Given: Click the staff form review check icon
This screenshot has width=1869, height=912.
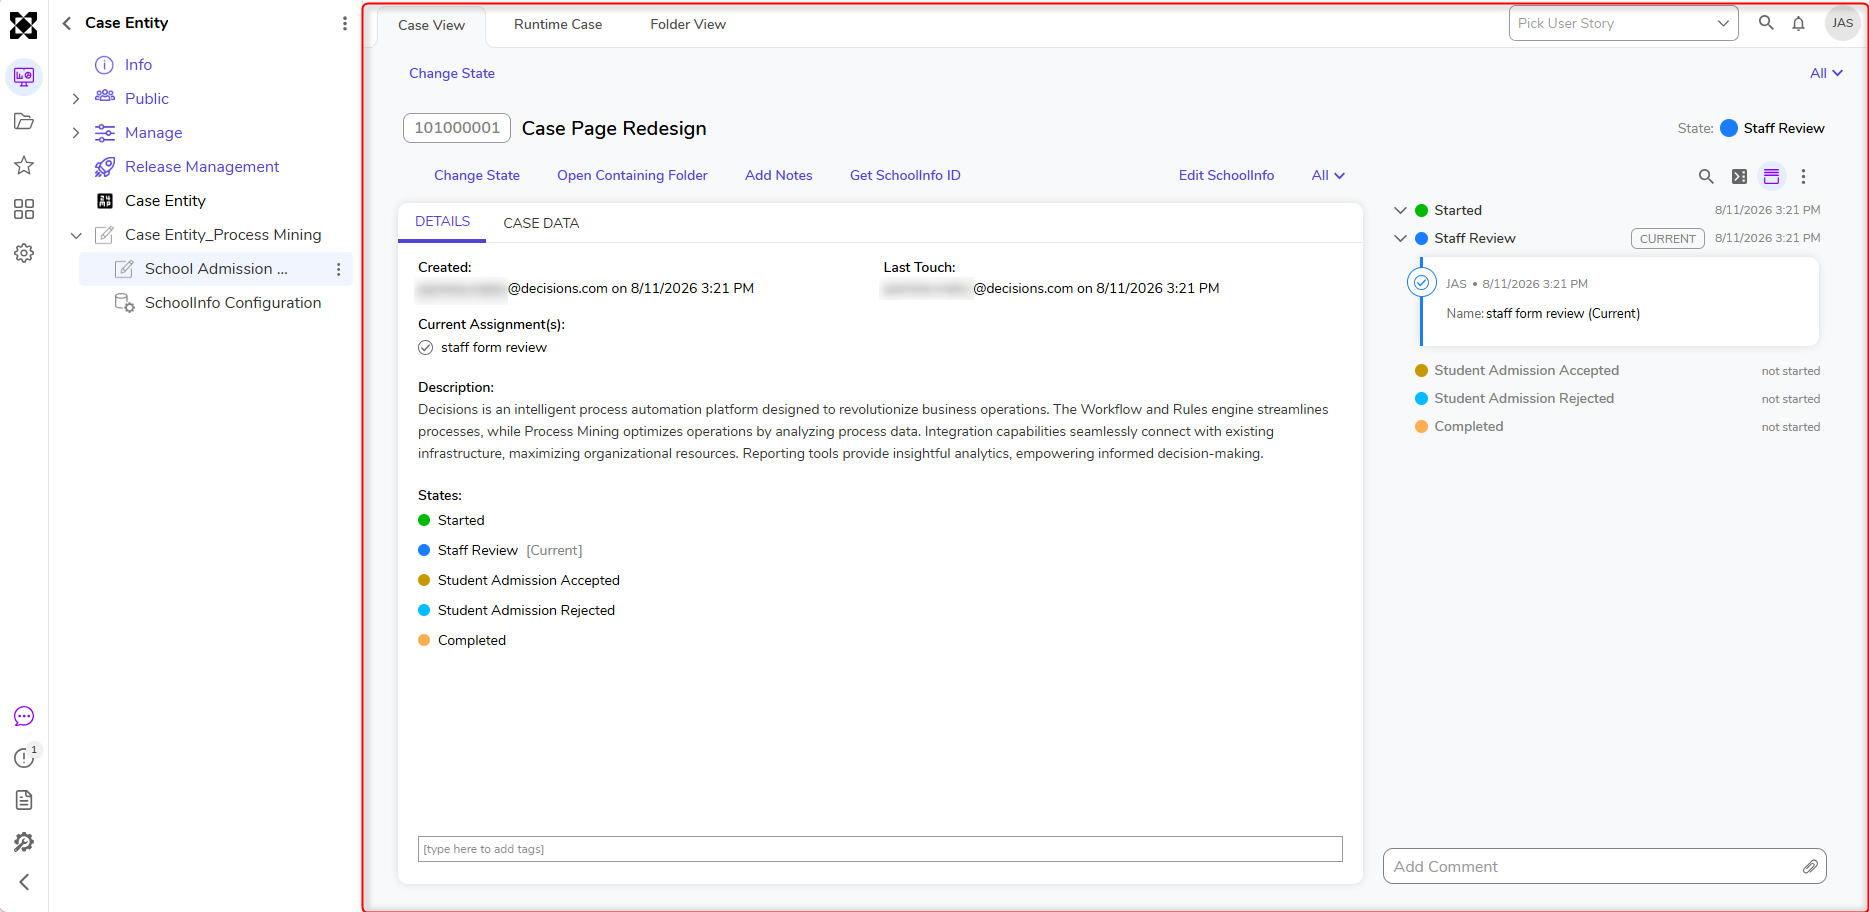Looking at the screenshot, I should point(426,348).
